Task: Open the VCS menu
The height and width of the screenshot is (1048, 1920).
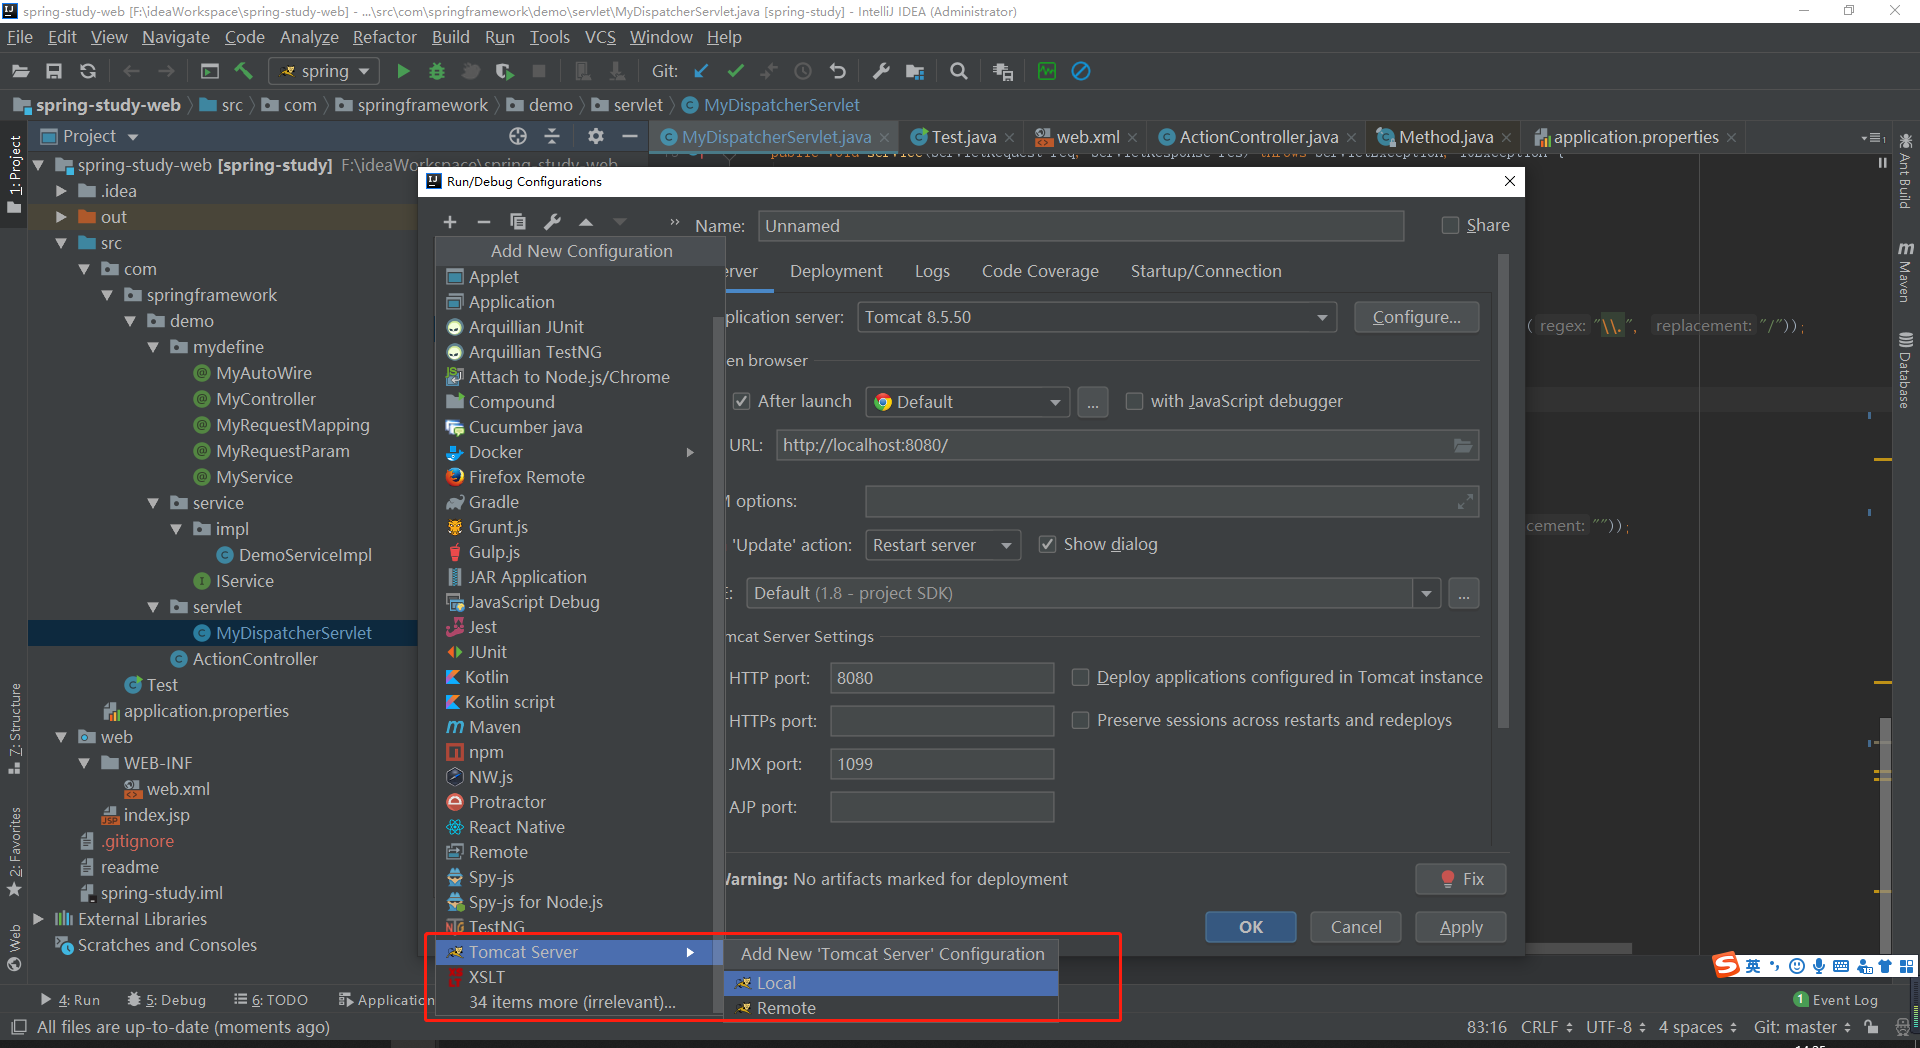Action: tap(600, 37)
